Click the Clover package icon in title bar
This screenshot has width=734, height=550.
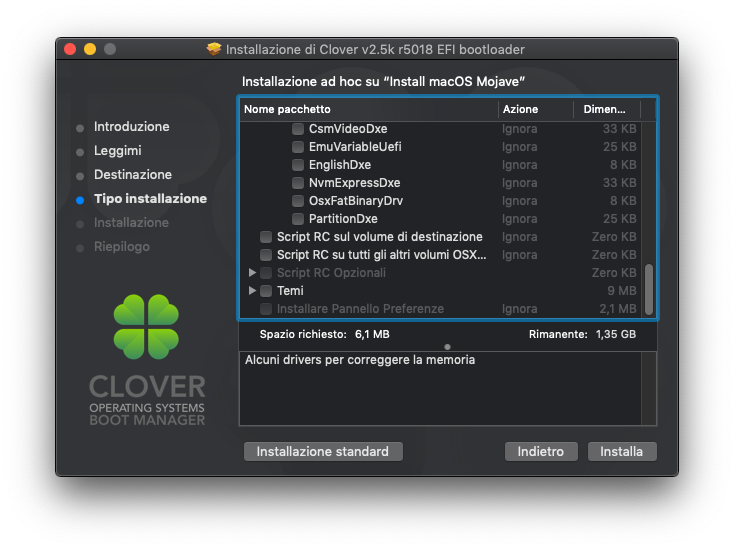point(214,49)
